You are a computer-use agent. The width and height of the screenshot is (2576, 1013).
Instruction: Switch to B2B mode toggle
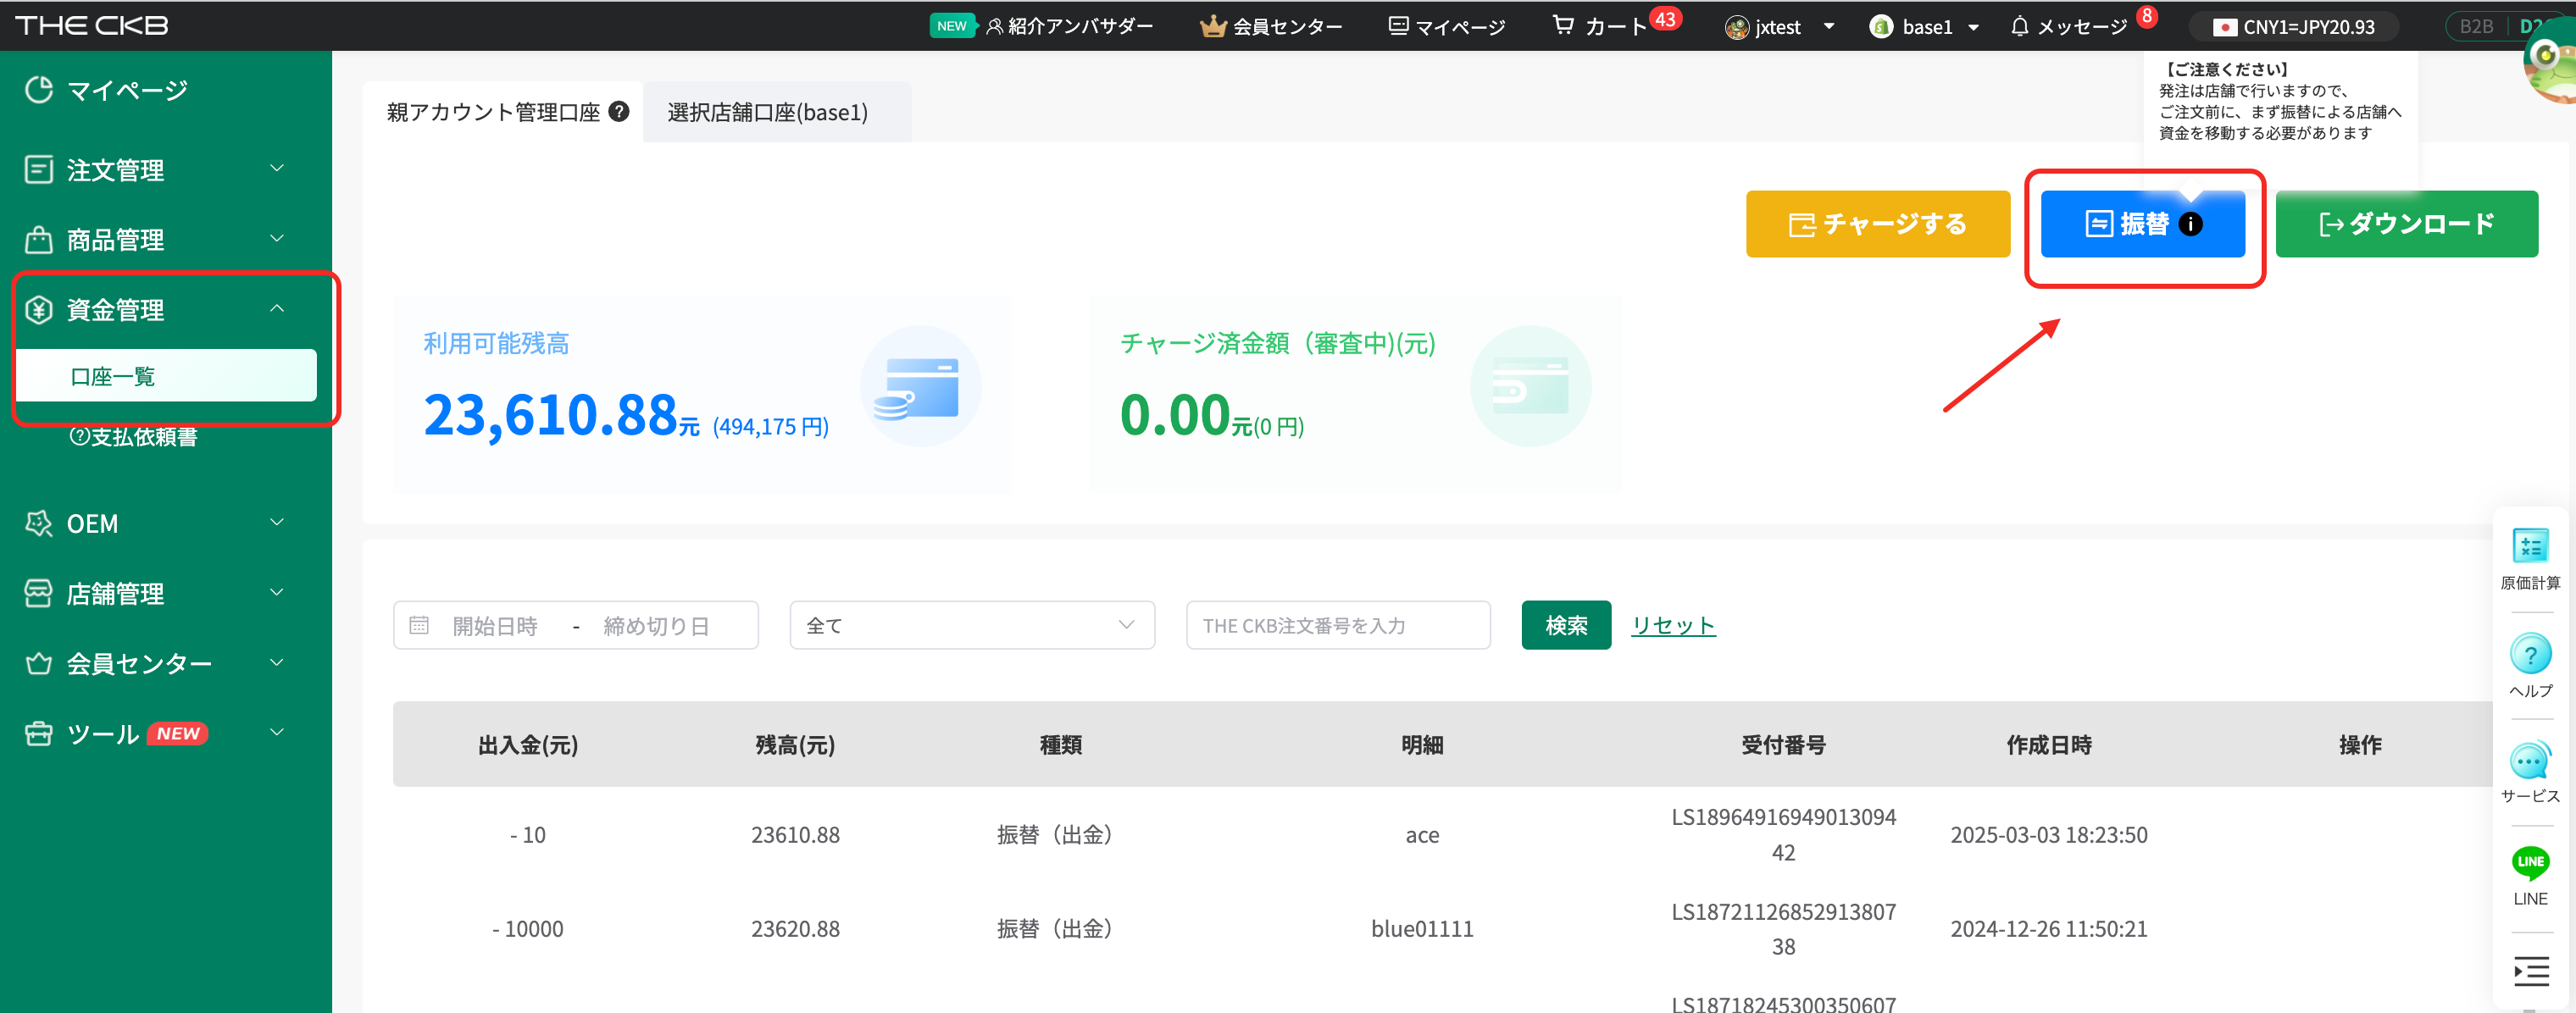(2476, 26)
